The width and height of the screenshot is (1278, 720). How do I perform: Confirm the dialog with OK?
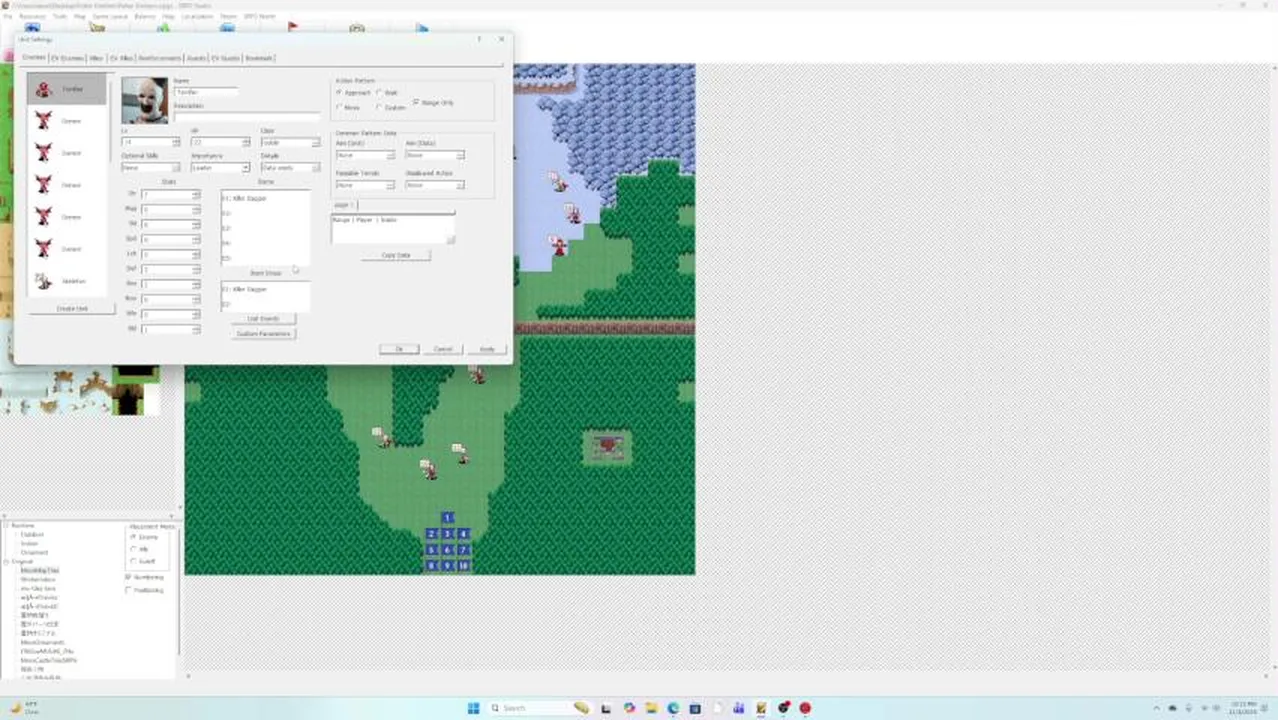tap(399, 349)
